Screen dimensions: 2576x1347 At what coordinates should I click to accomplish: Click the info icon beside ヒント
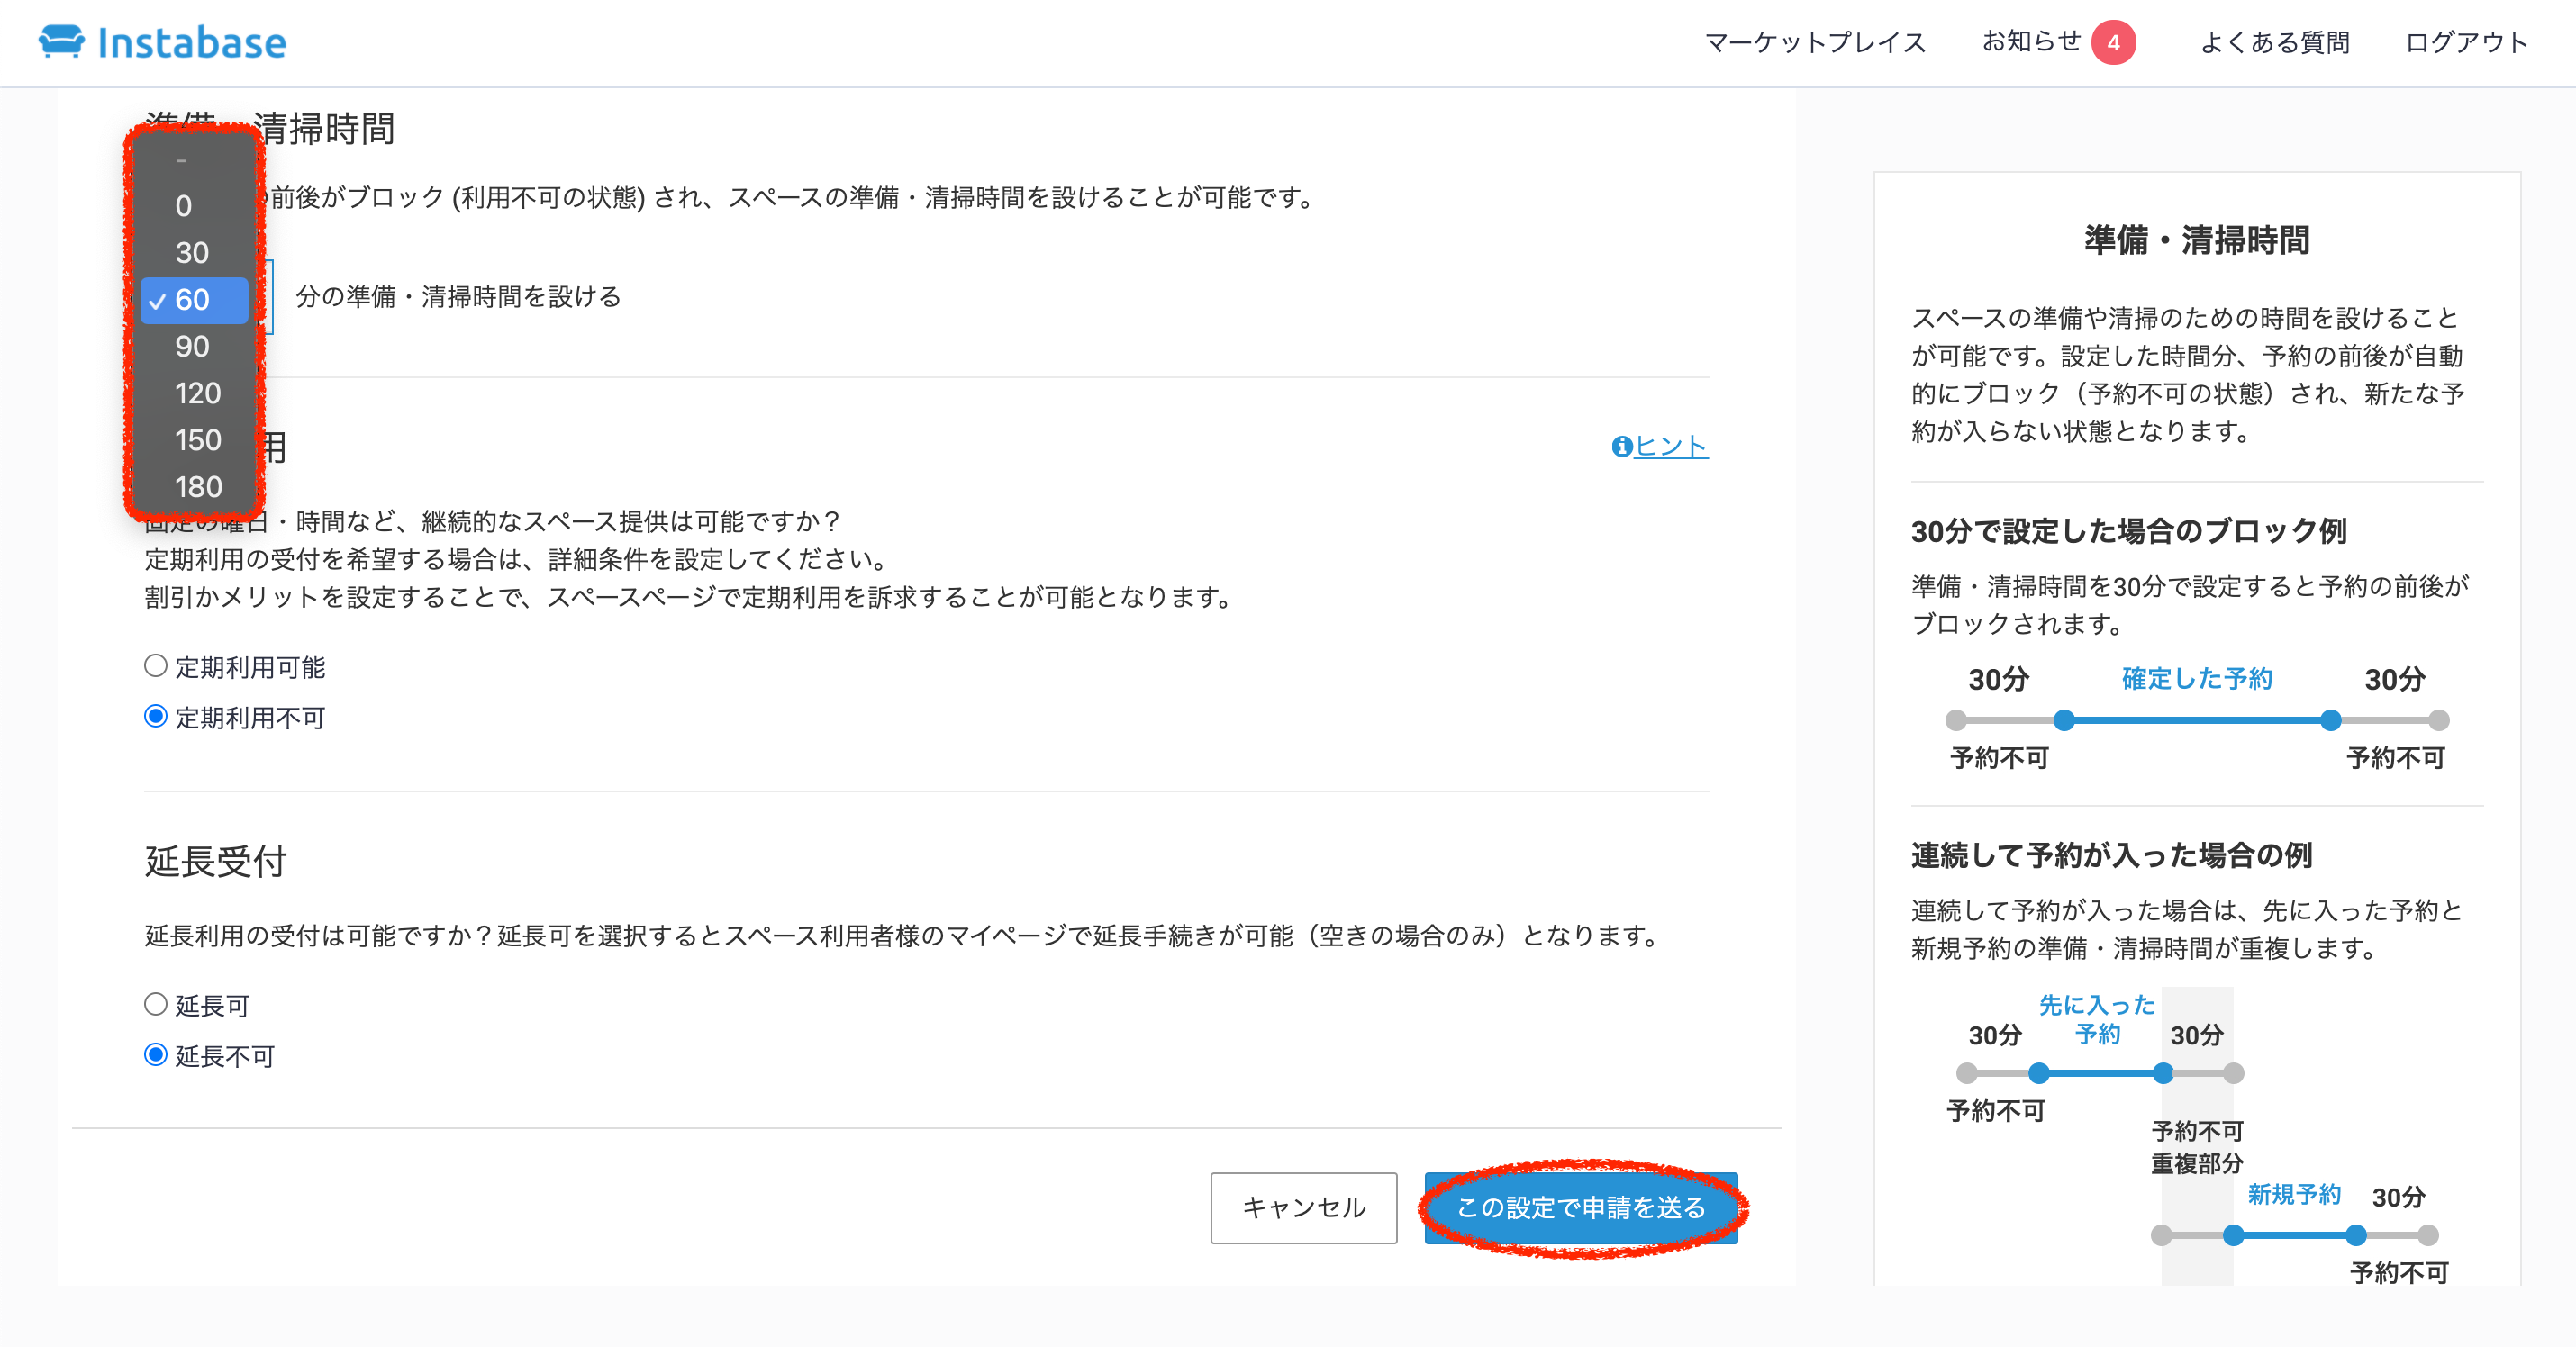click(1621, 447)
